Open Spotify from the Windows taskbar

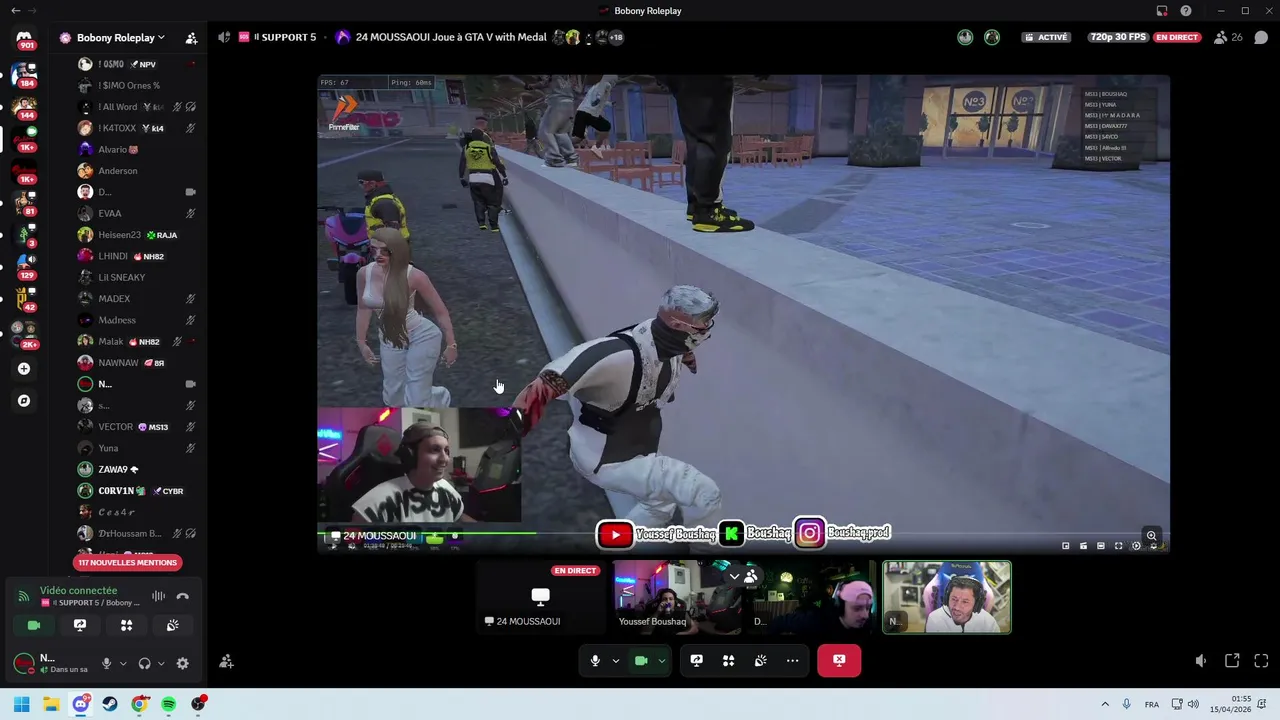(x=169, y=704)
